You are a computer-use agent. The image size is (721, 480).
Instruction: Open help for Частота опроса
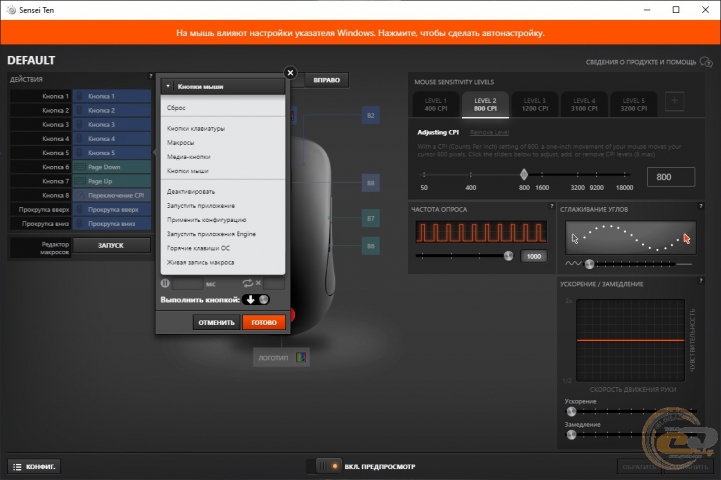coord(551,206)
